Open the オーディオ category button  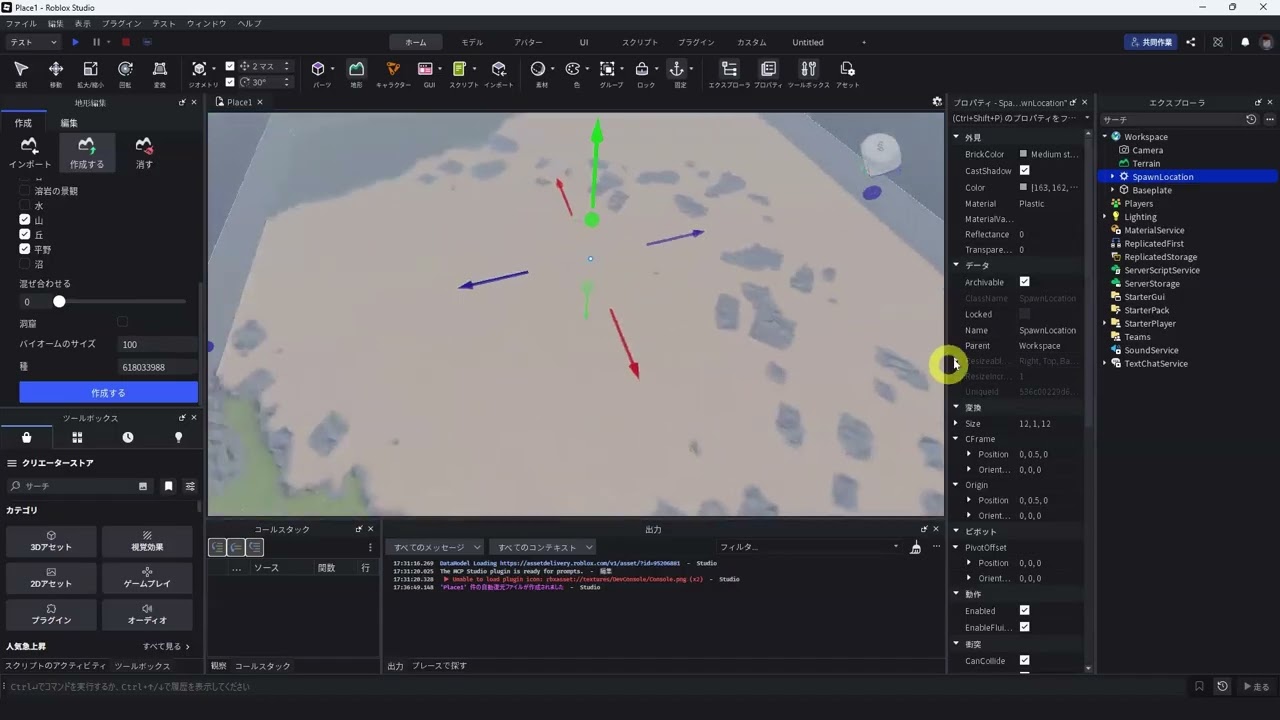click(147, 615)
